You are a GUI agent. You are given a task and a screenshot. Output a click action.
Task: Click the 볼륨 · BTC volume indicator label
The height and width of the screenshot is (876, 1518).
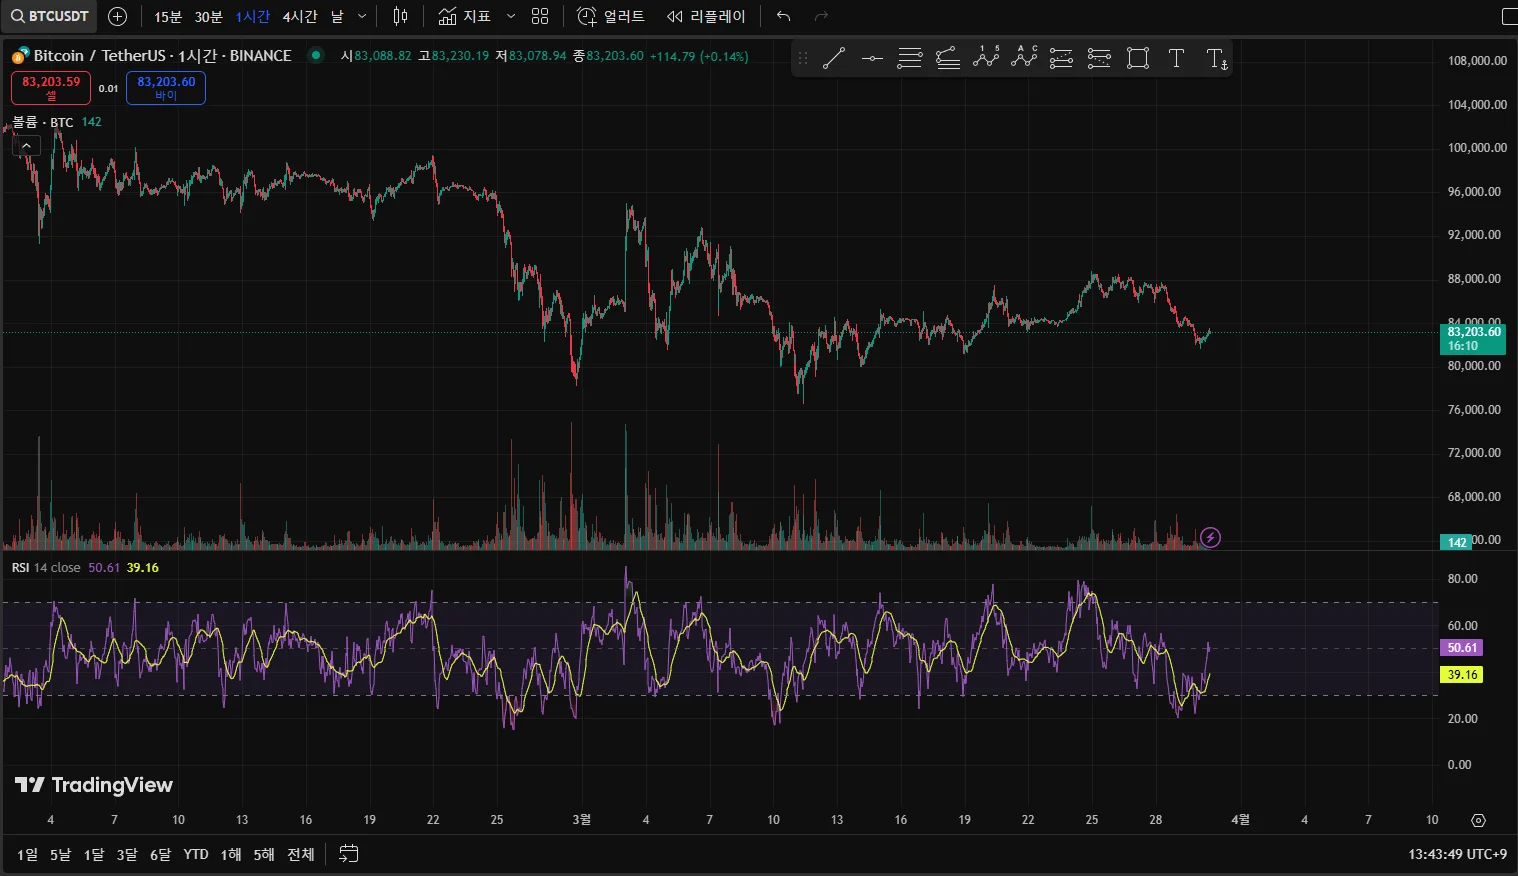[x=43, y=122]
